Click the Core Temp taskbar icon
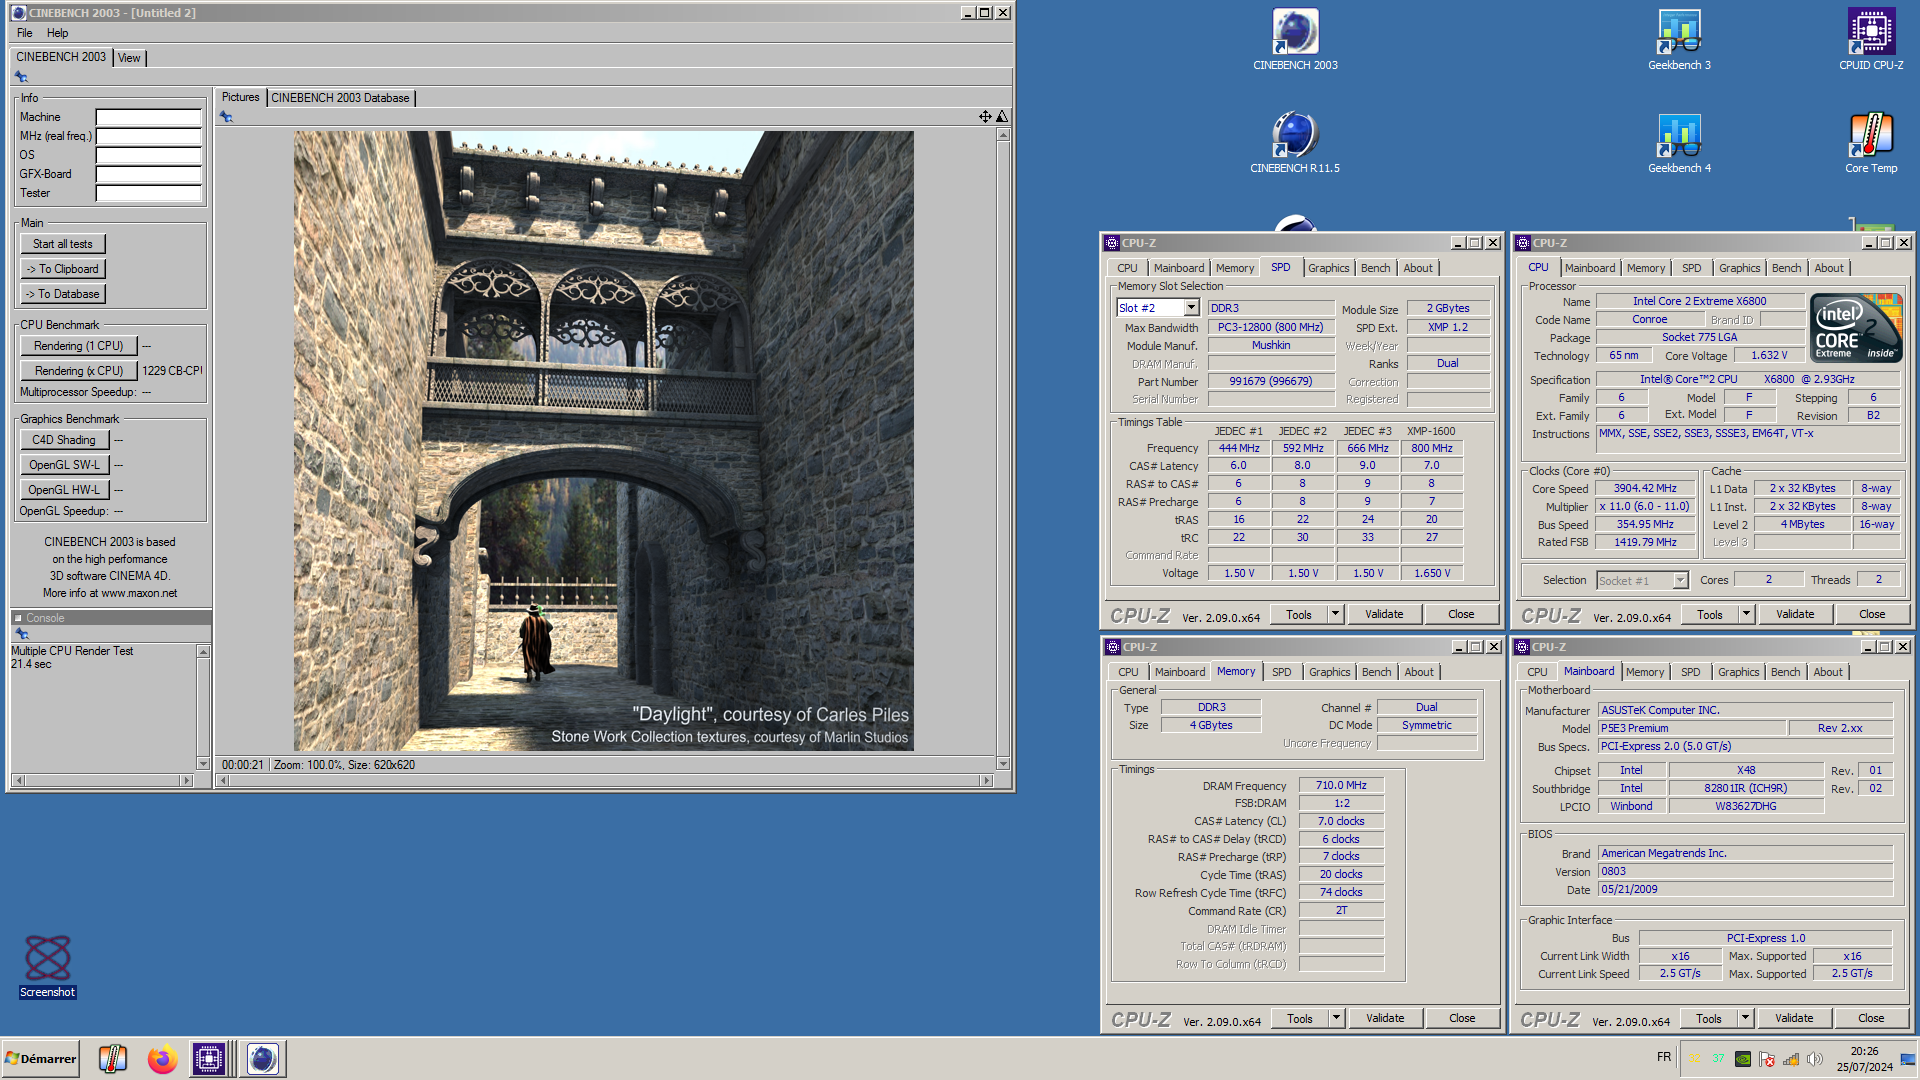 click(113, 1058)
